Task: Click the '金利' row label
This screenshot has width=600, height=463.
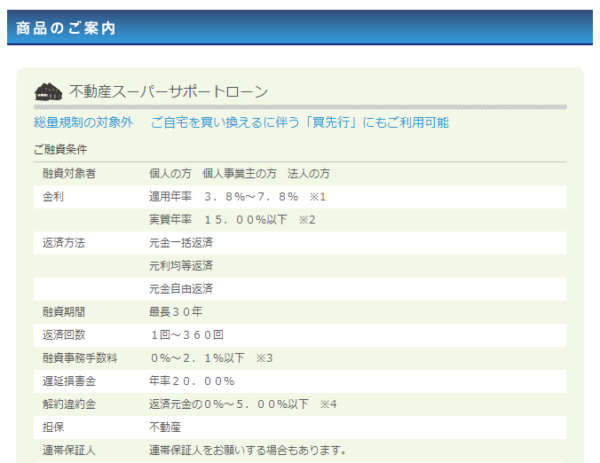Action: pos(53,197)
